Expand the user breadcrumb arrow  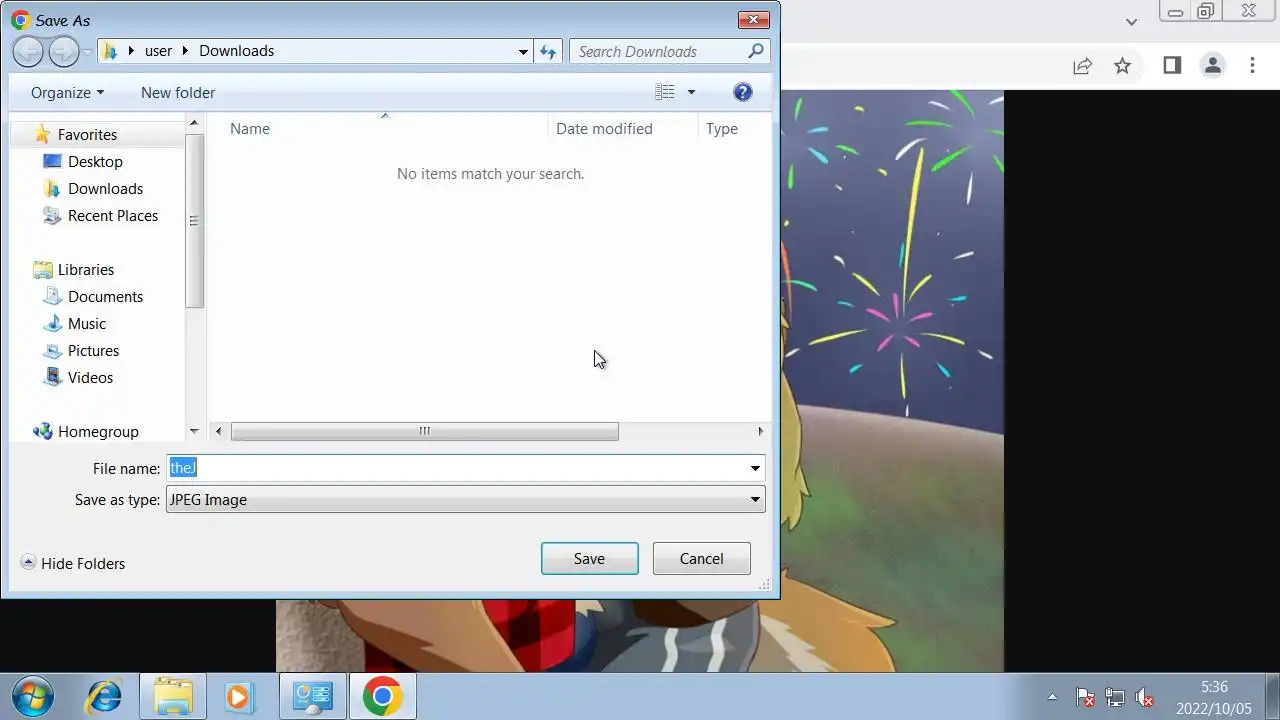185,51
